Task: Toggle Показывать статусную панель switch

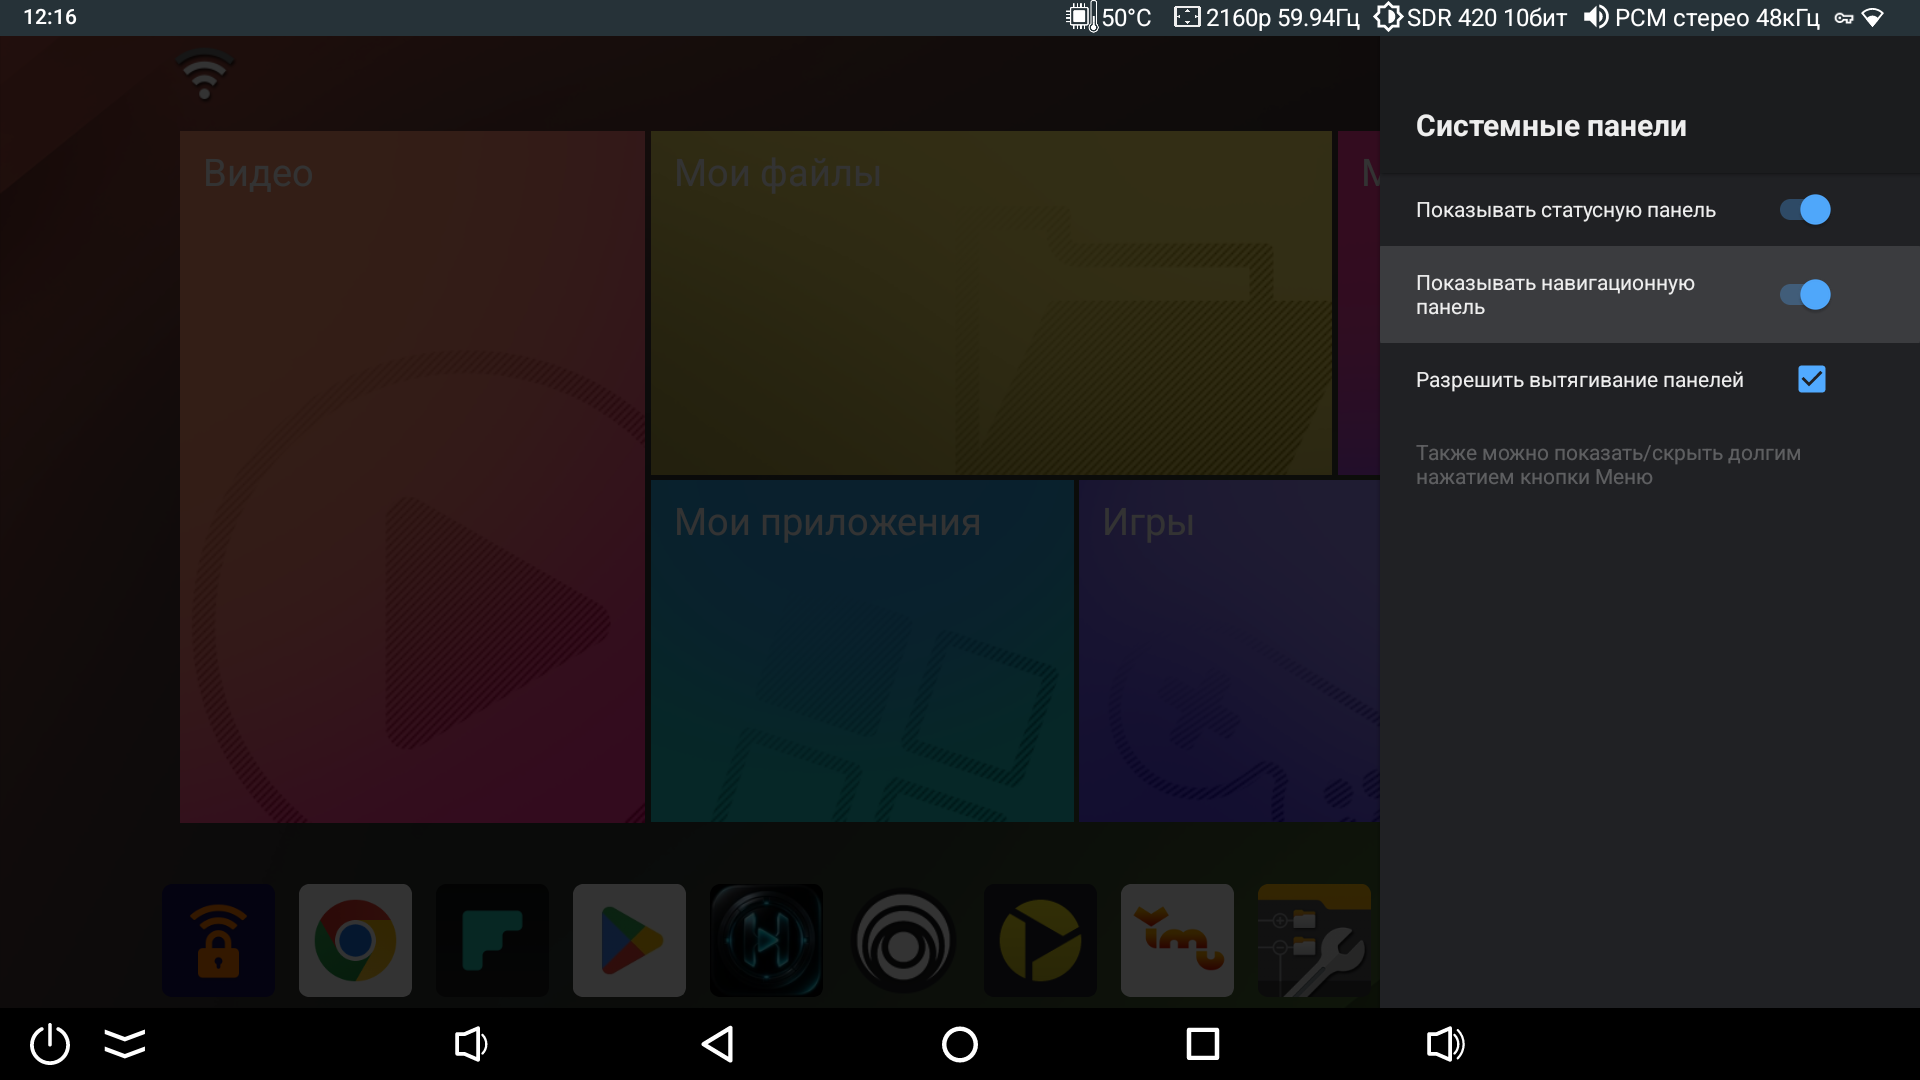Action: pyautogui.click(x=1805, y=210)
